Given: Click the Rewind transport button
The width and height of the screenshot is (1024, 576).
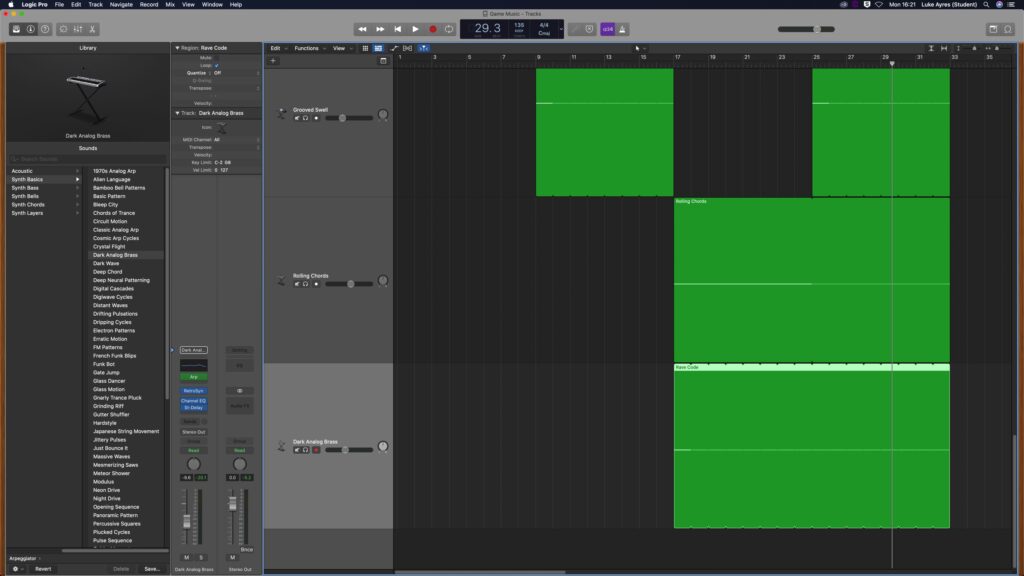Looking at the screenshot, I should click(362, 29).
